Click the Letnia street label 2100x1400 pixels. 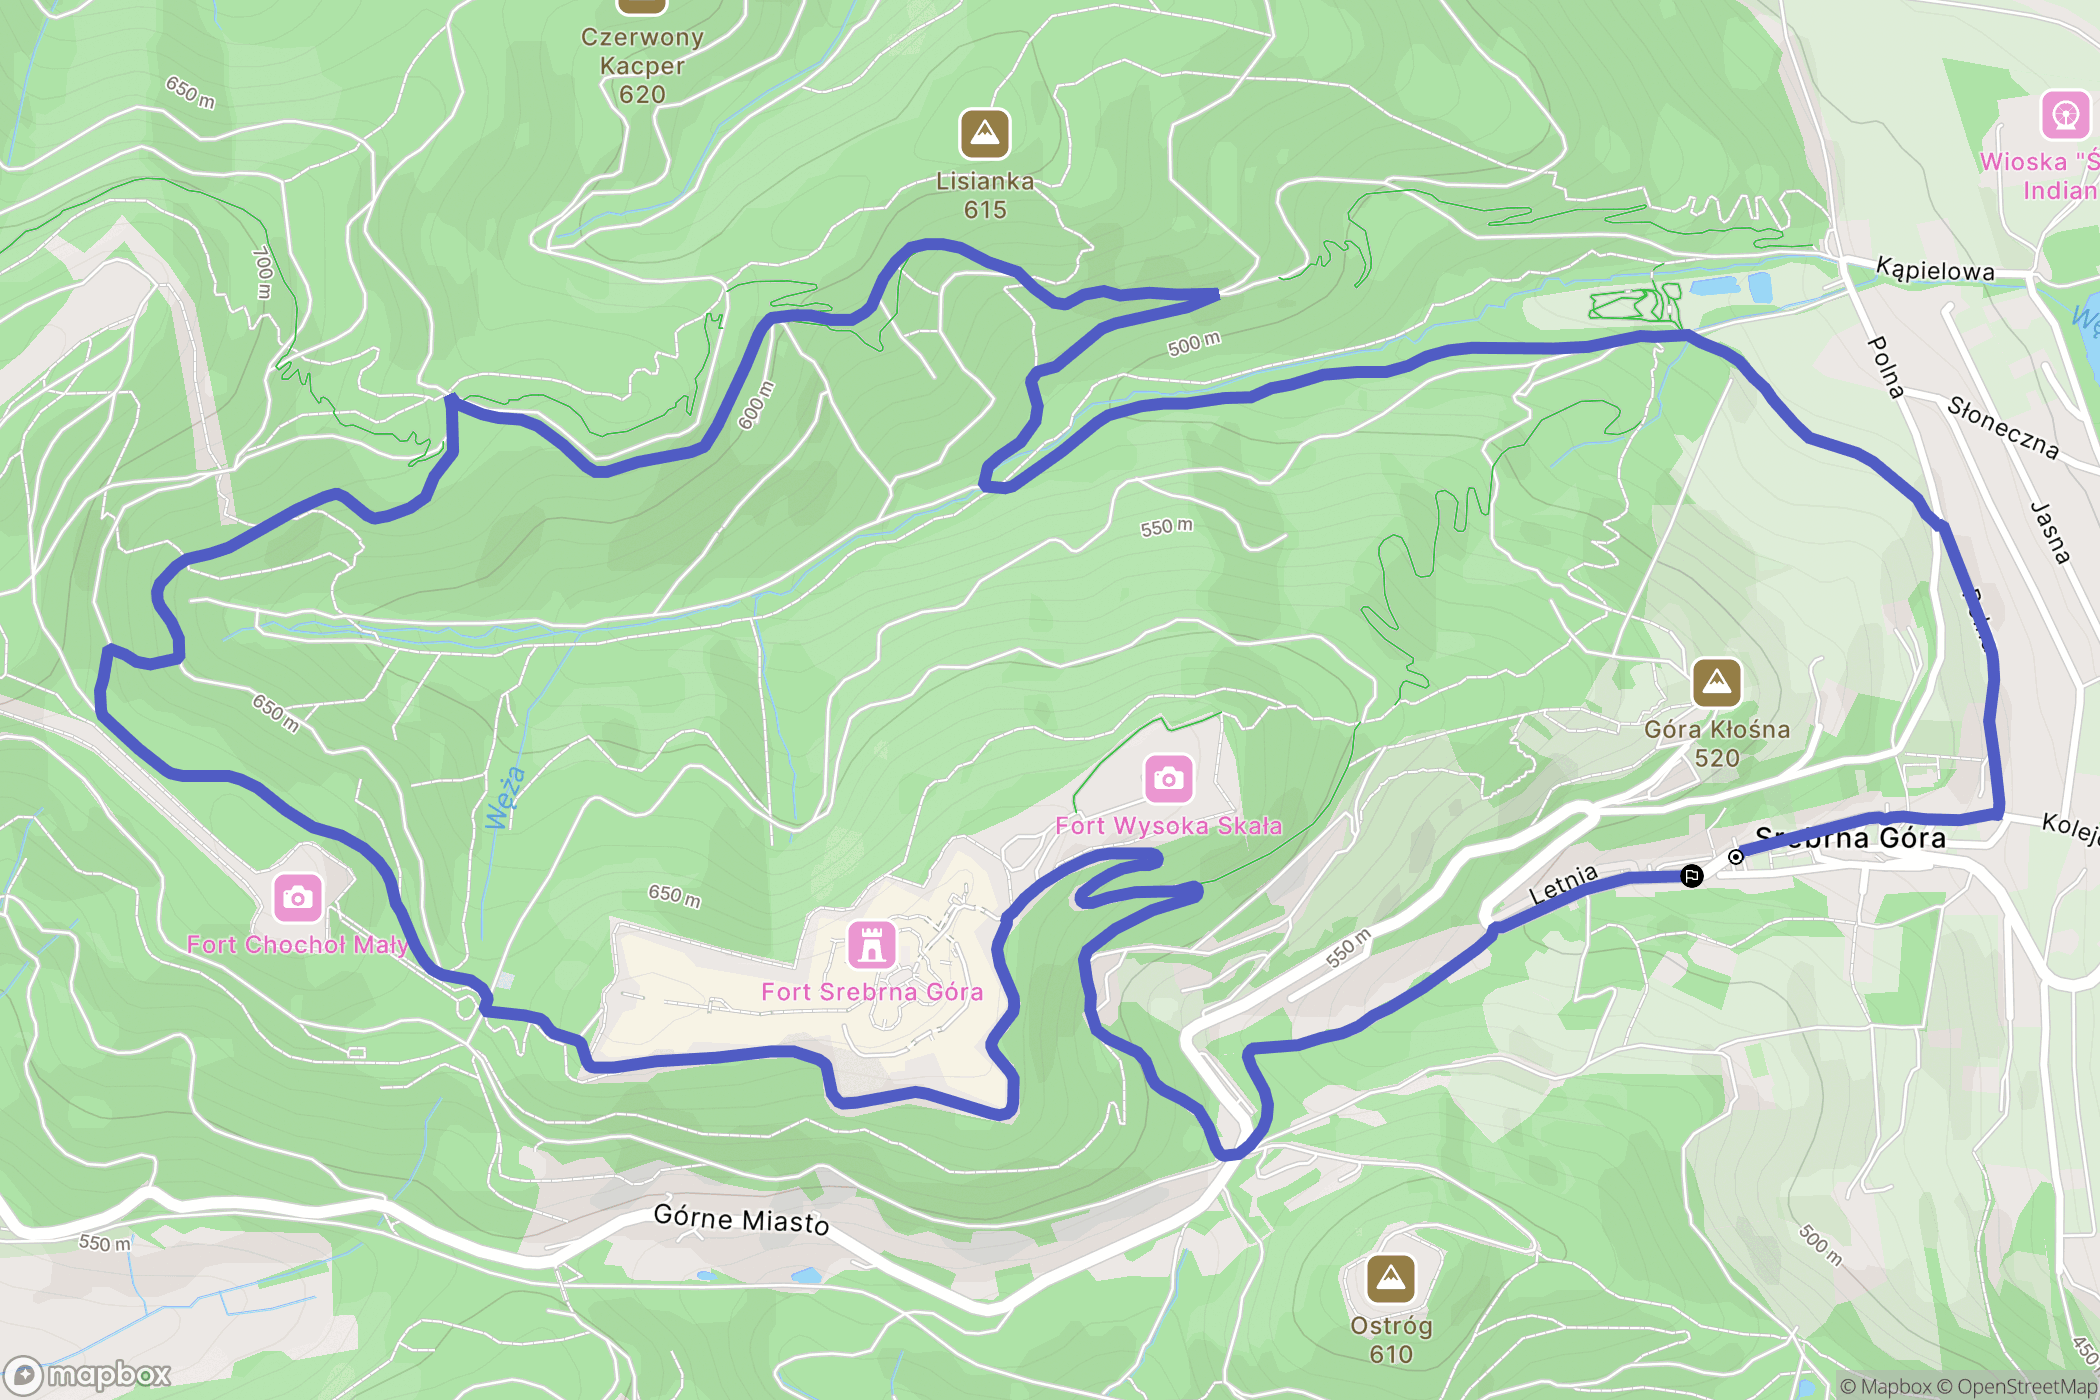point(1564,884)
